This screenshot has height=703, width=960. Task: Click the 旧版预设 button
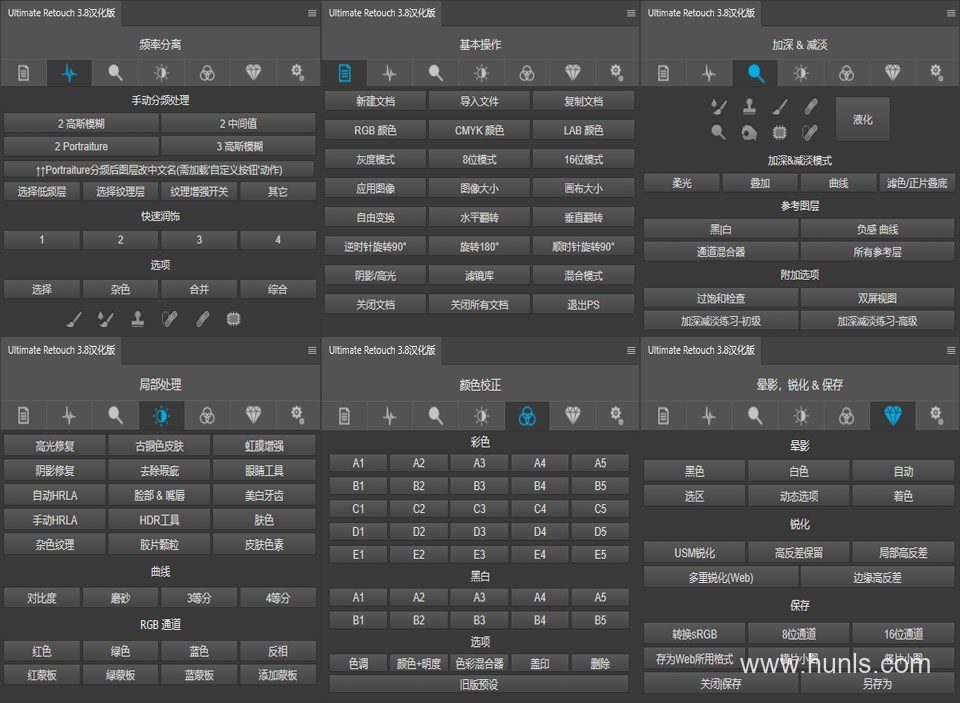pyautogui.click(x=479, y=684)
